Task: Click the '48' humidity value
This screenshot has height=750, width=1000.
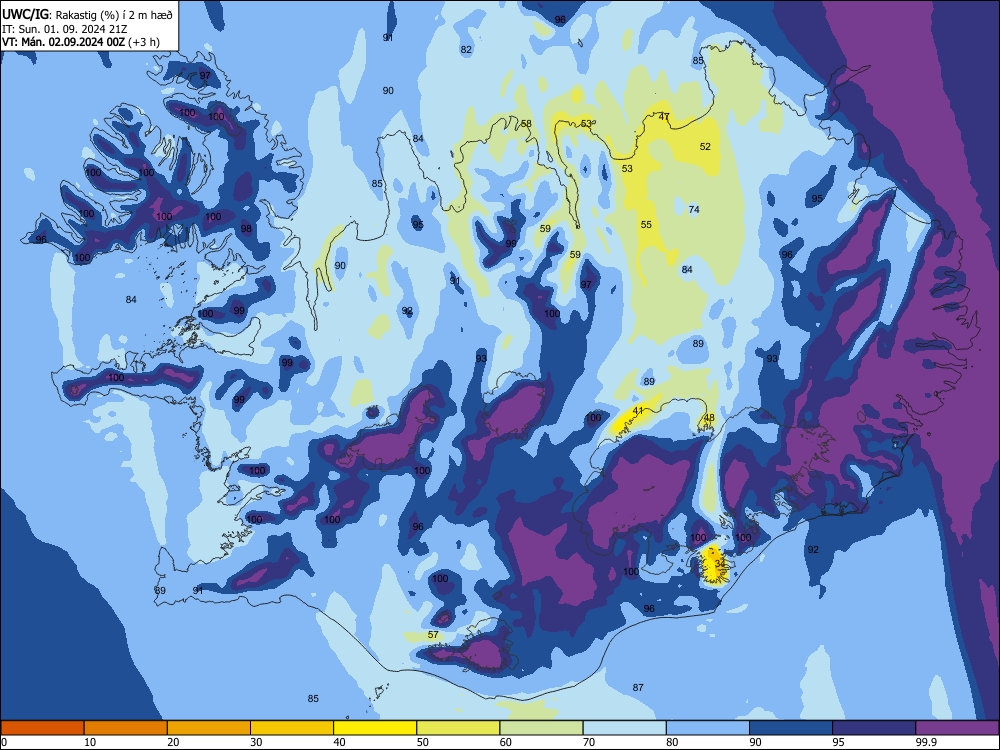Action: [x=709, y=418]
